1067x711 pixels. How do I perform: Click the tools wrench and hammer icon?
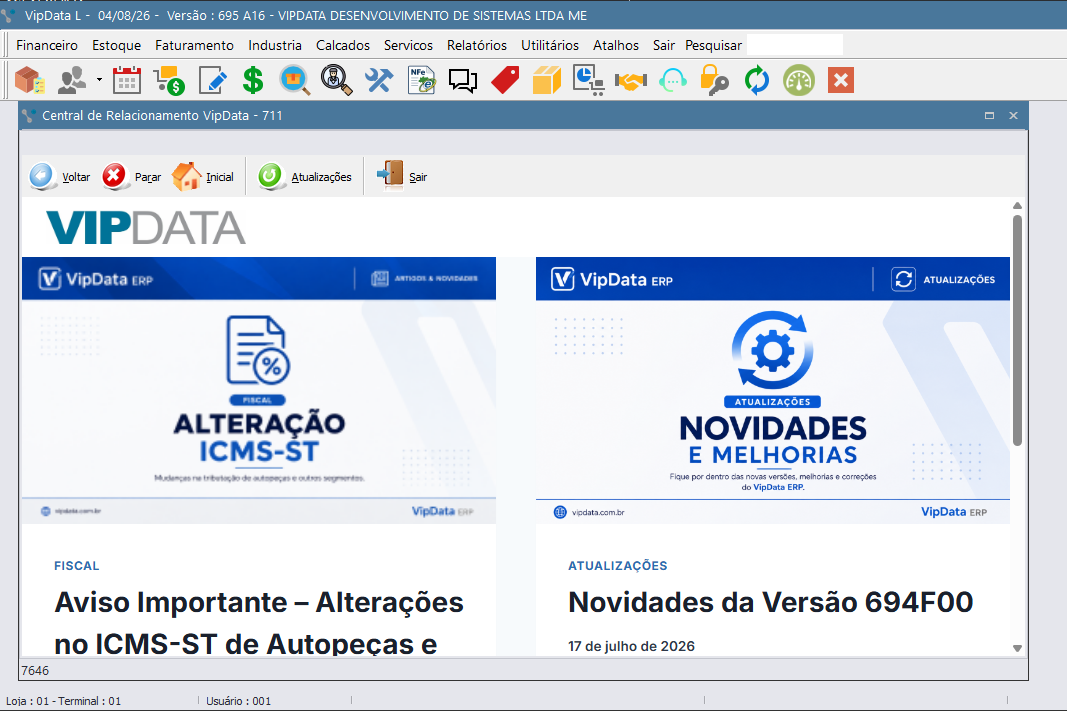point(378,80)
